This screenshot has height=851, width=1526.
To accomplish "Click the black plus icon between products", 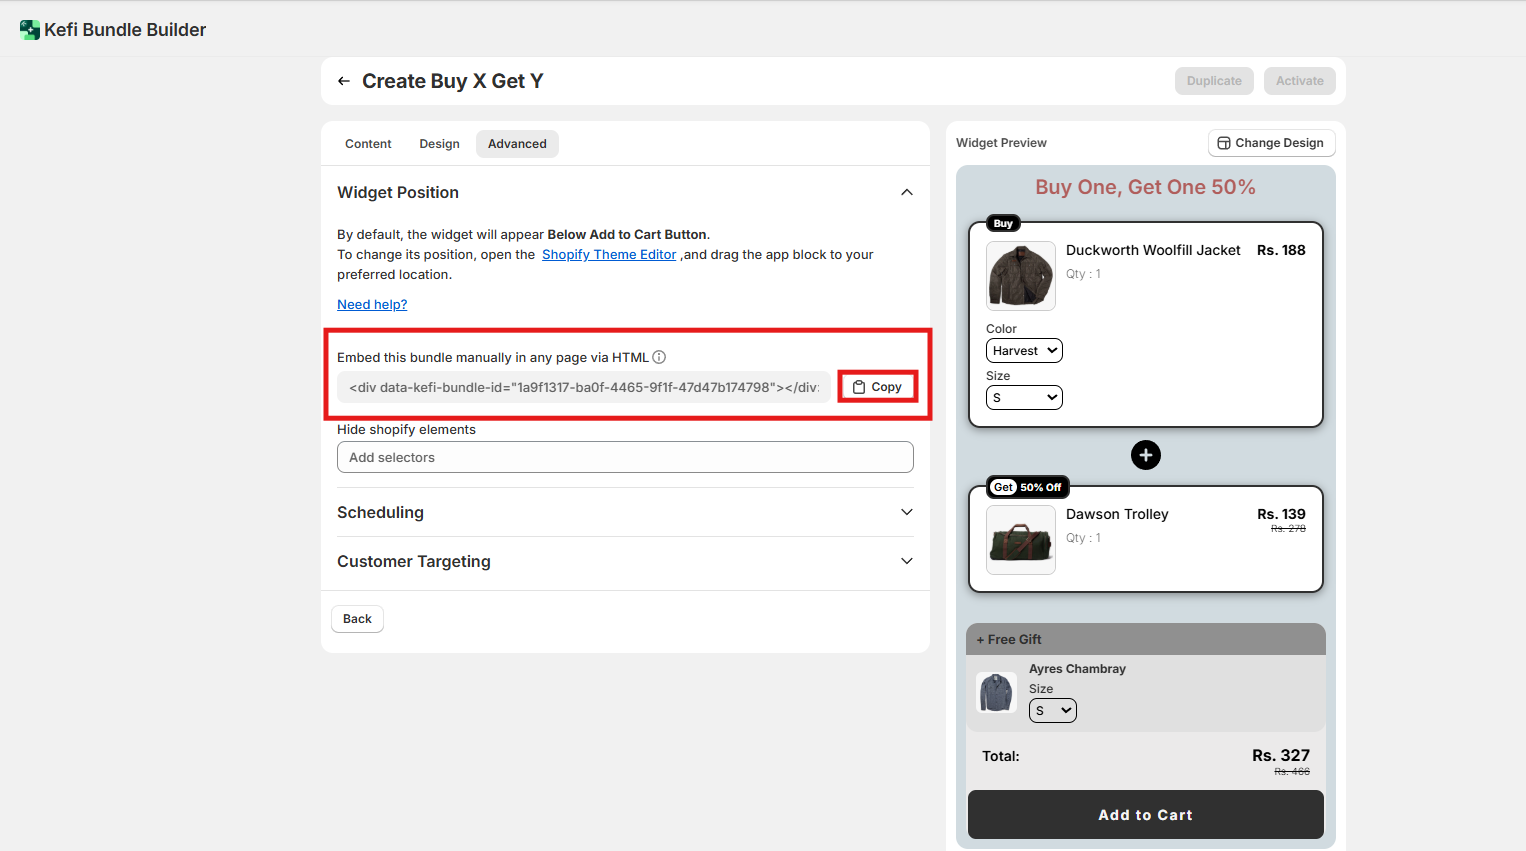I will coord(1146,455).
